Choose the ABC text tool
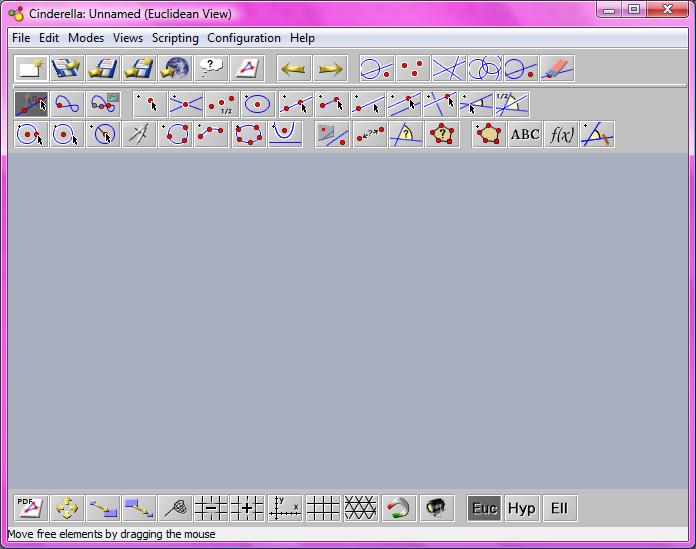Screen dimensions: 696x549 click(x=524, y=134)
